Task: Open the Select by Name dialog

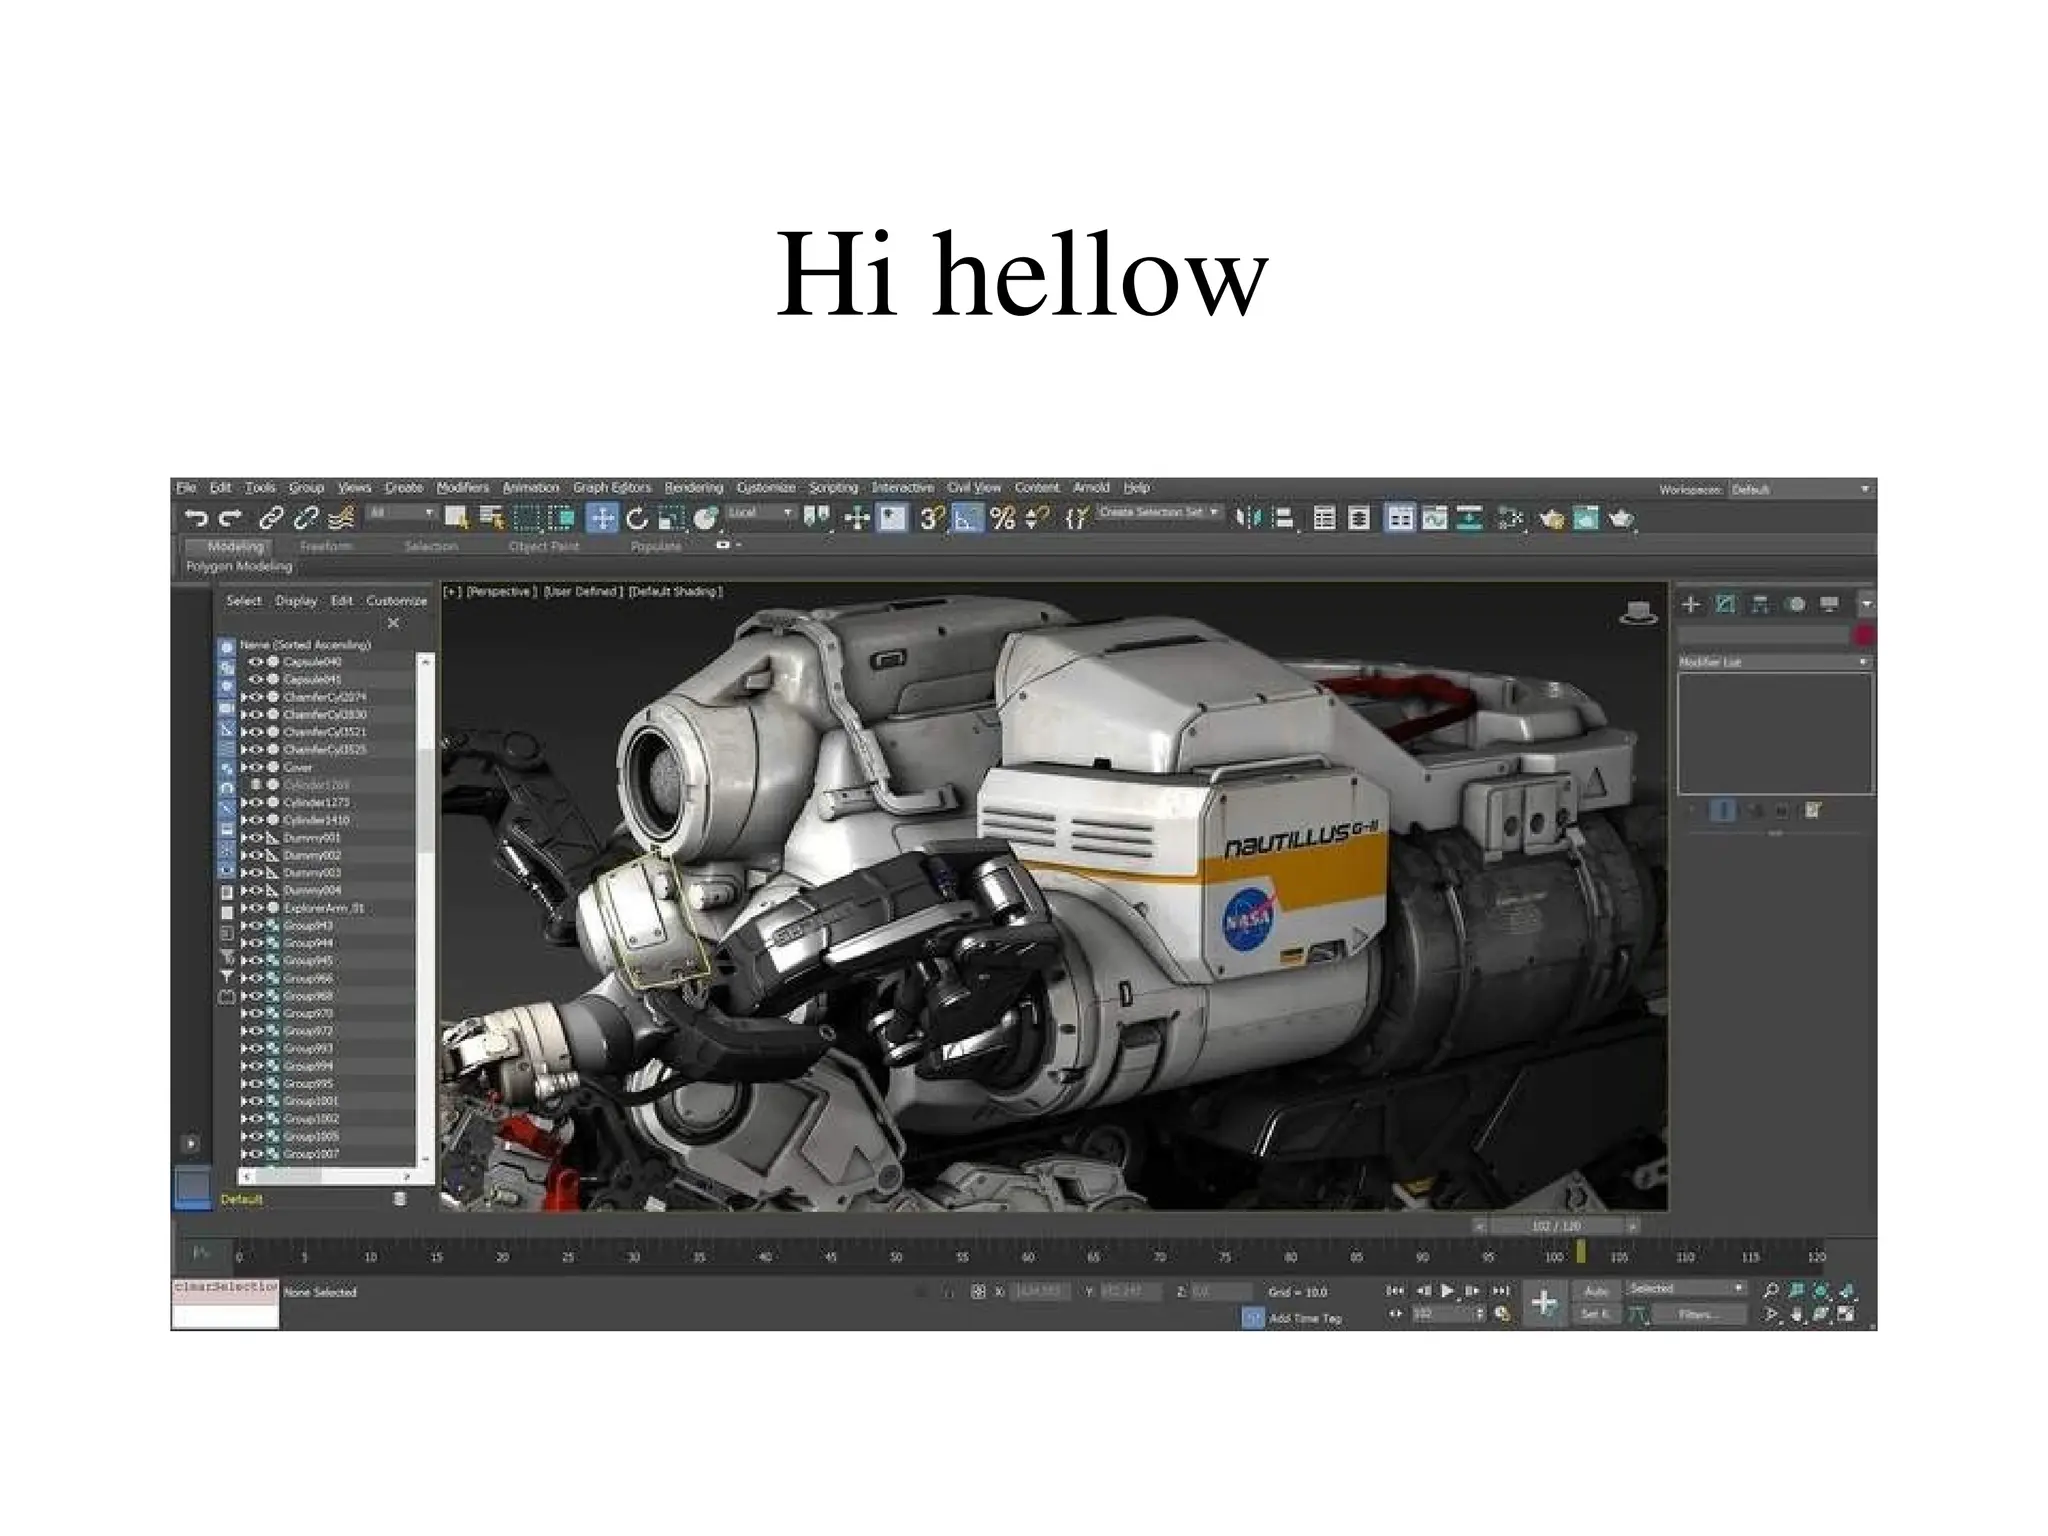Action: point(492,518)
